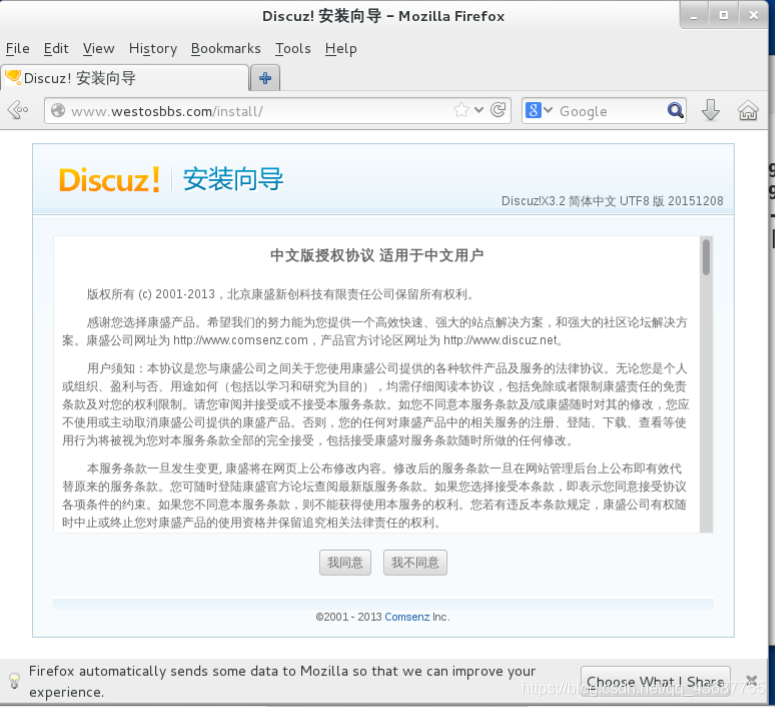Maximize the Firefox window
Image resolution: width=775 pixels, height=707 pixels.
click(x=724, y=16)
